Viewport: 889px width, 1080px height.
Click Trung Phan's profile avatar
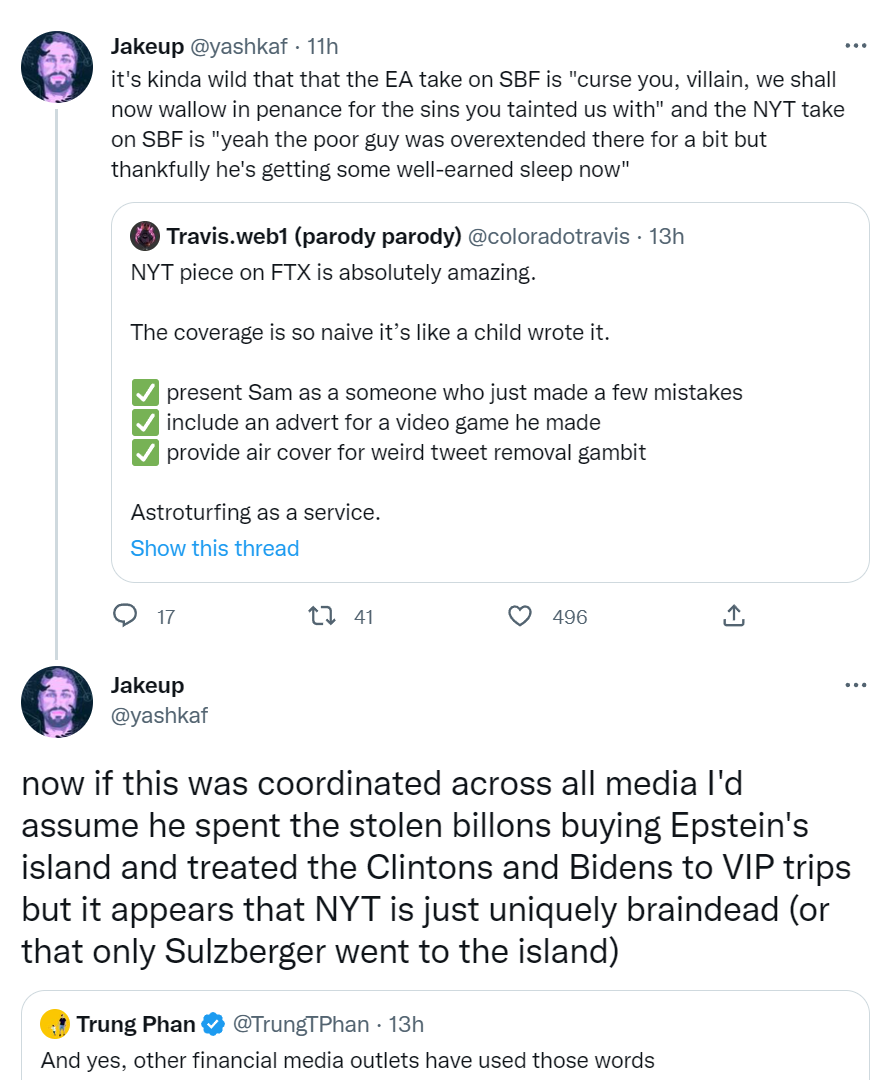coord(54,1024)
